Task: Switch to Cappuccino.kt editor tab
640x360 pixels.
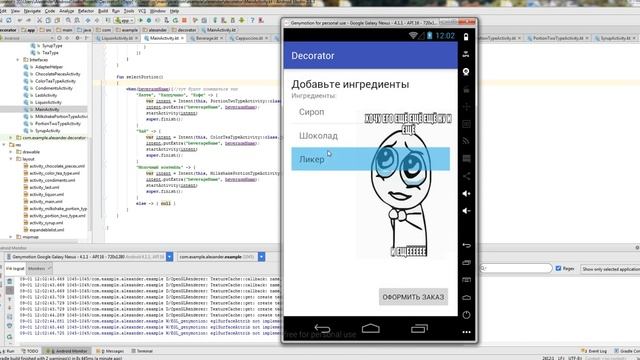Action: point(249,38)
